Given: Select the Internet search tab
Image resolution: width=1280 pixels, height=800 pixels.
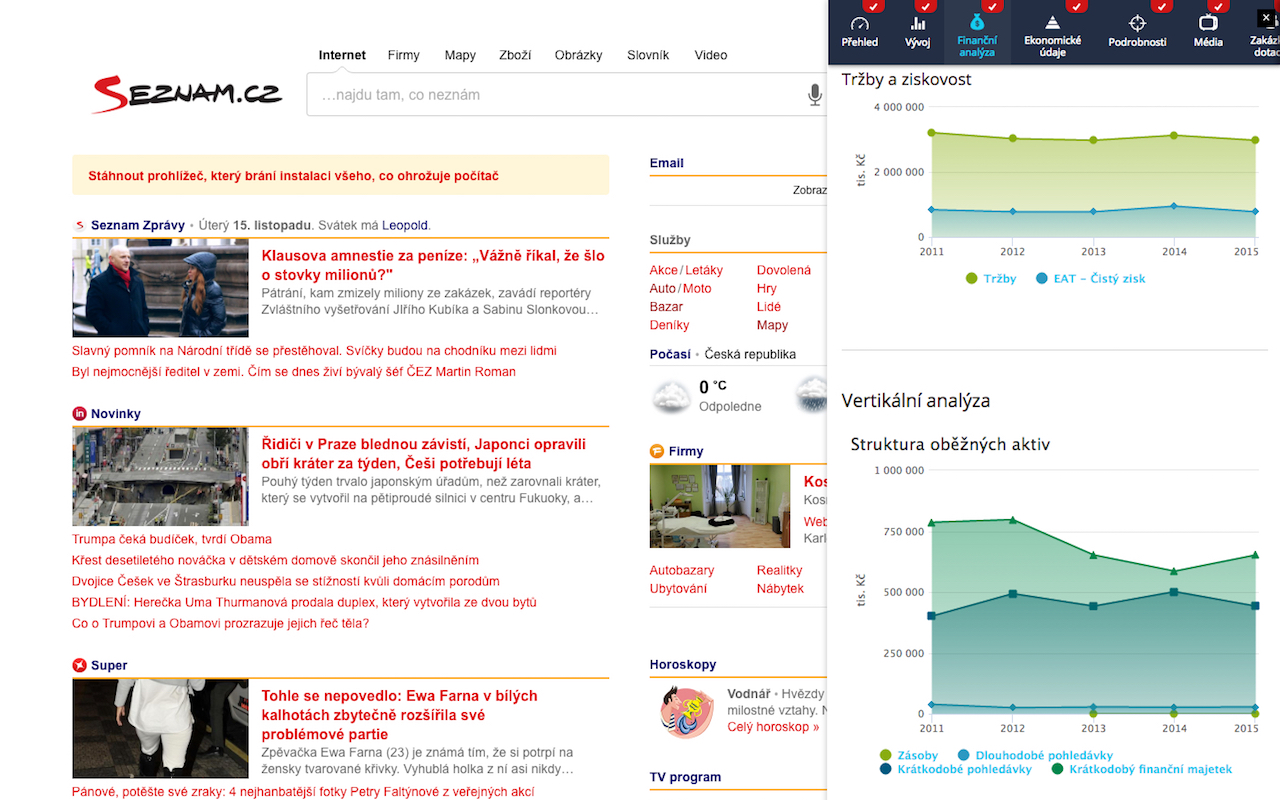Looking at the screenshot, I should coord(342,55).
